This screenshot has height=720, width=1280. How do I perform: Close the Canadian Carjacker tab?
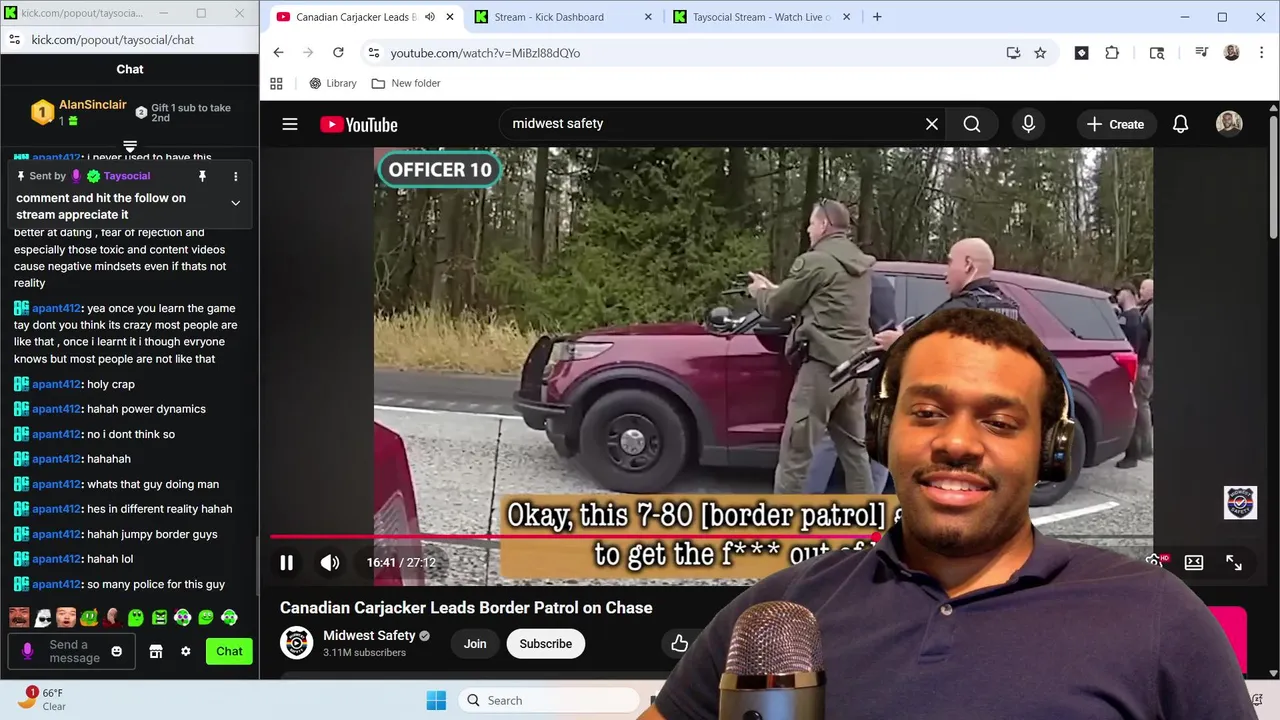tap(450, 17)
